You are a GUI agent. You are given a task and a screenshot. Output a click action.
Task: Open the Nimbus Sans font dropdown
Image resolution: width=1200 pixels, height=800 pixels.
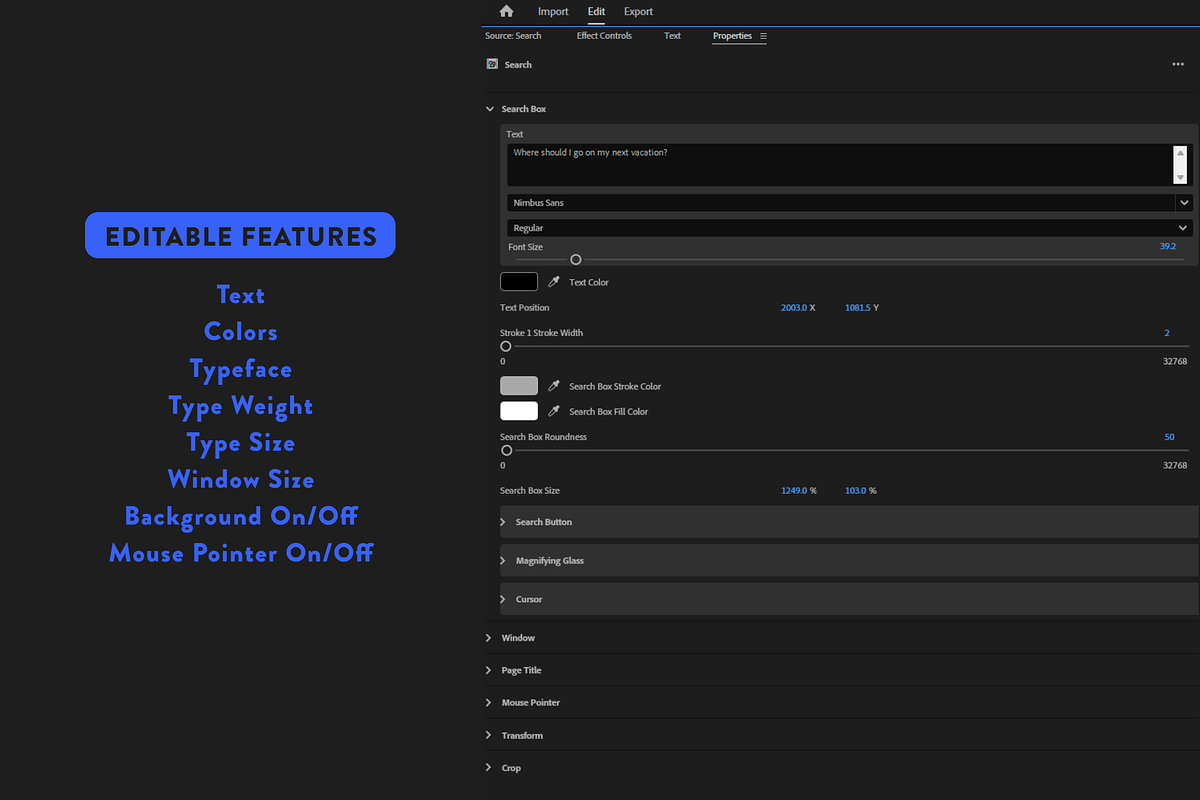(x=850, y=203)
